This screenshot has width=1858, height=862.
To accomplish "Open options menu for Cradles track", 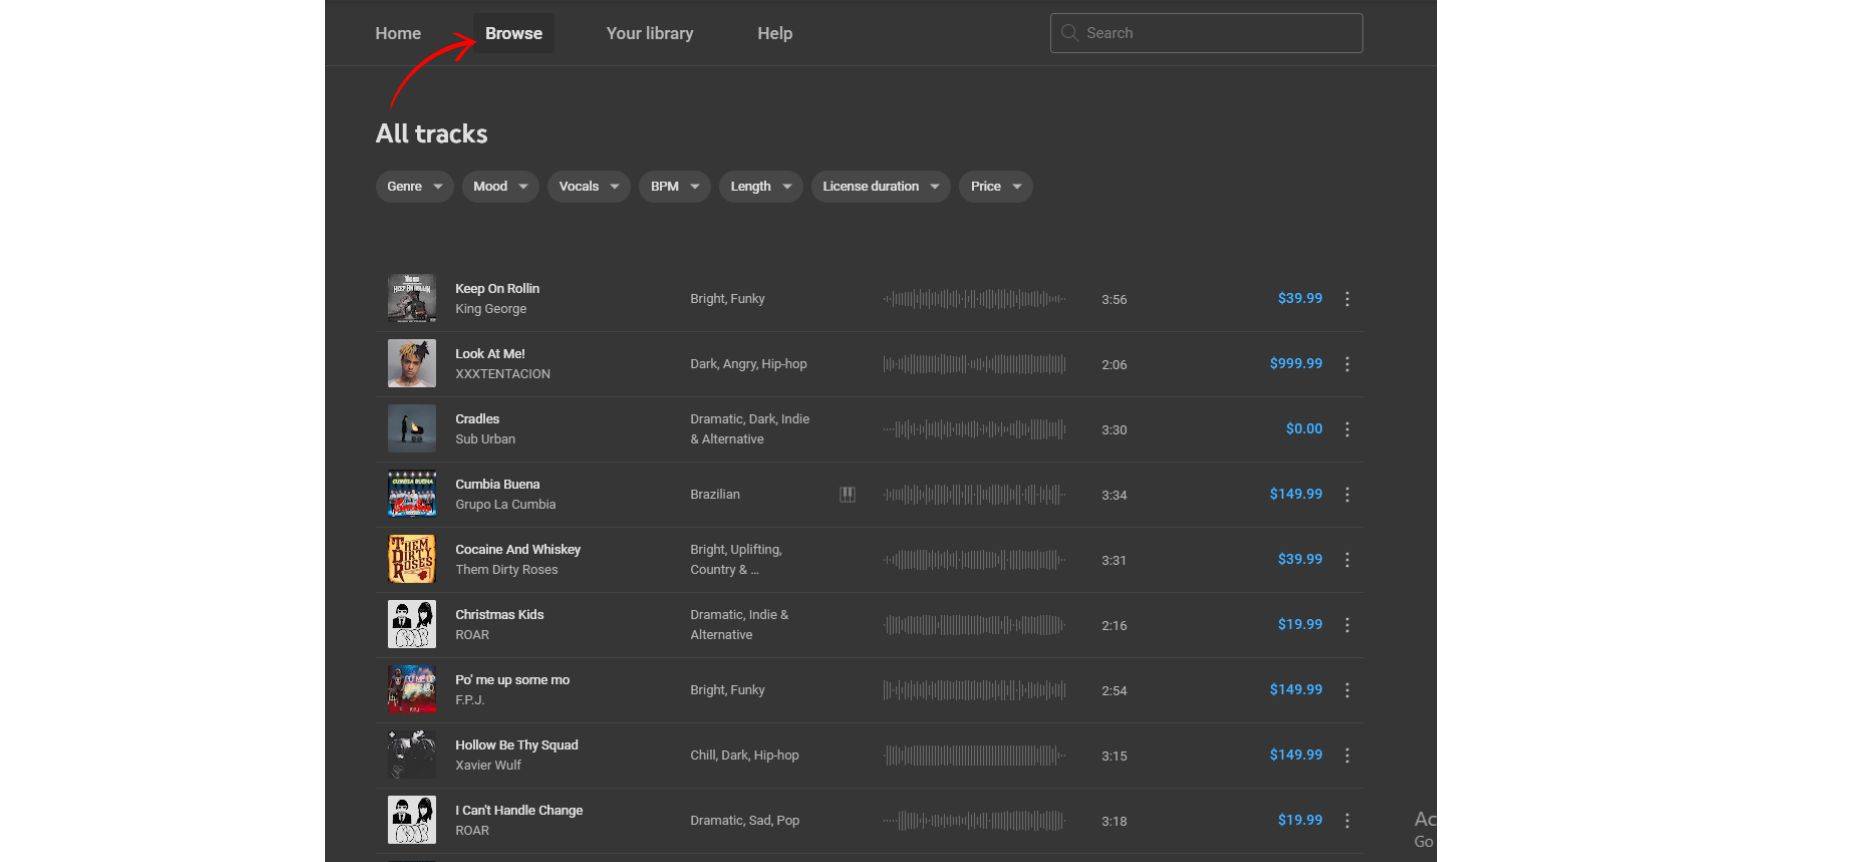I will click(x=1347, y=429).
